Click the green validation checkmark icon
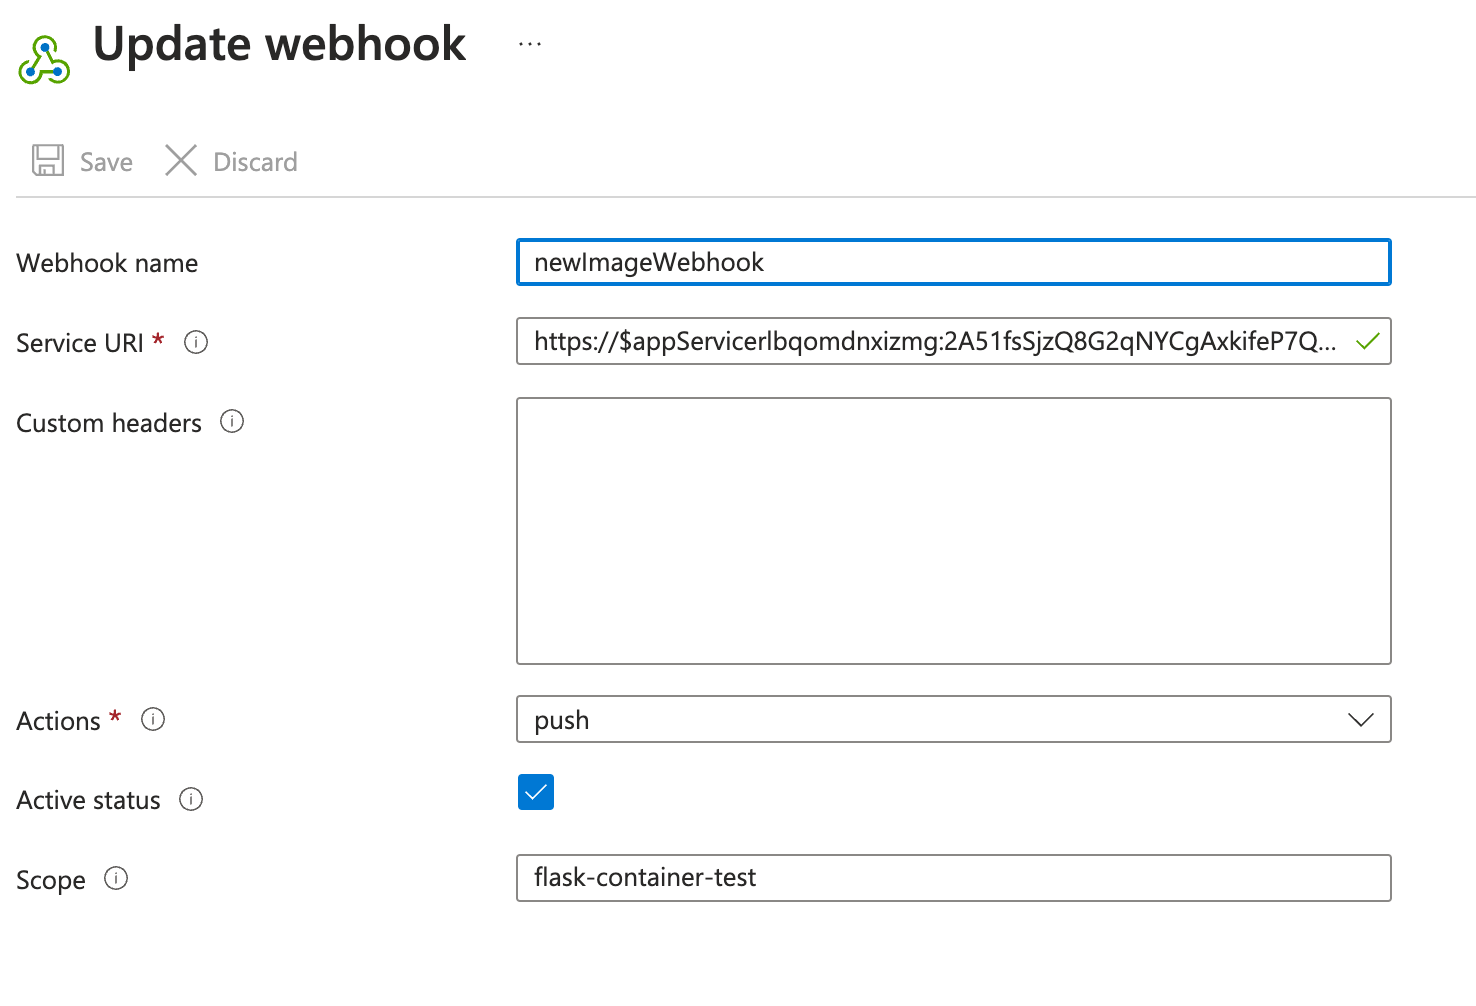This screenshot has height=1006, width=1476. [x=1368, y=341]
